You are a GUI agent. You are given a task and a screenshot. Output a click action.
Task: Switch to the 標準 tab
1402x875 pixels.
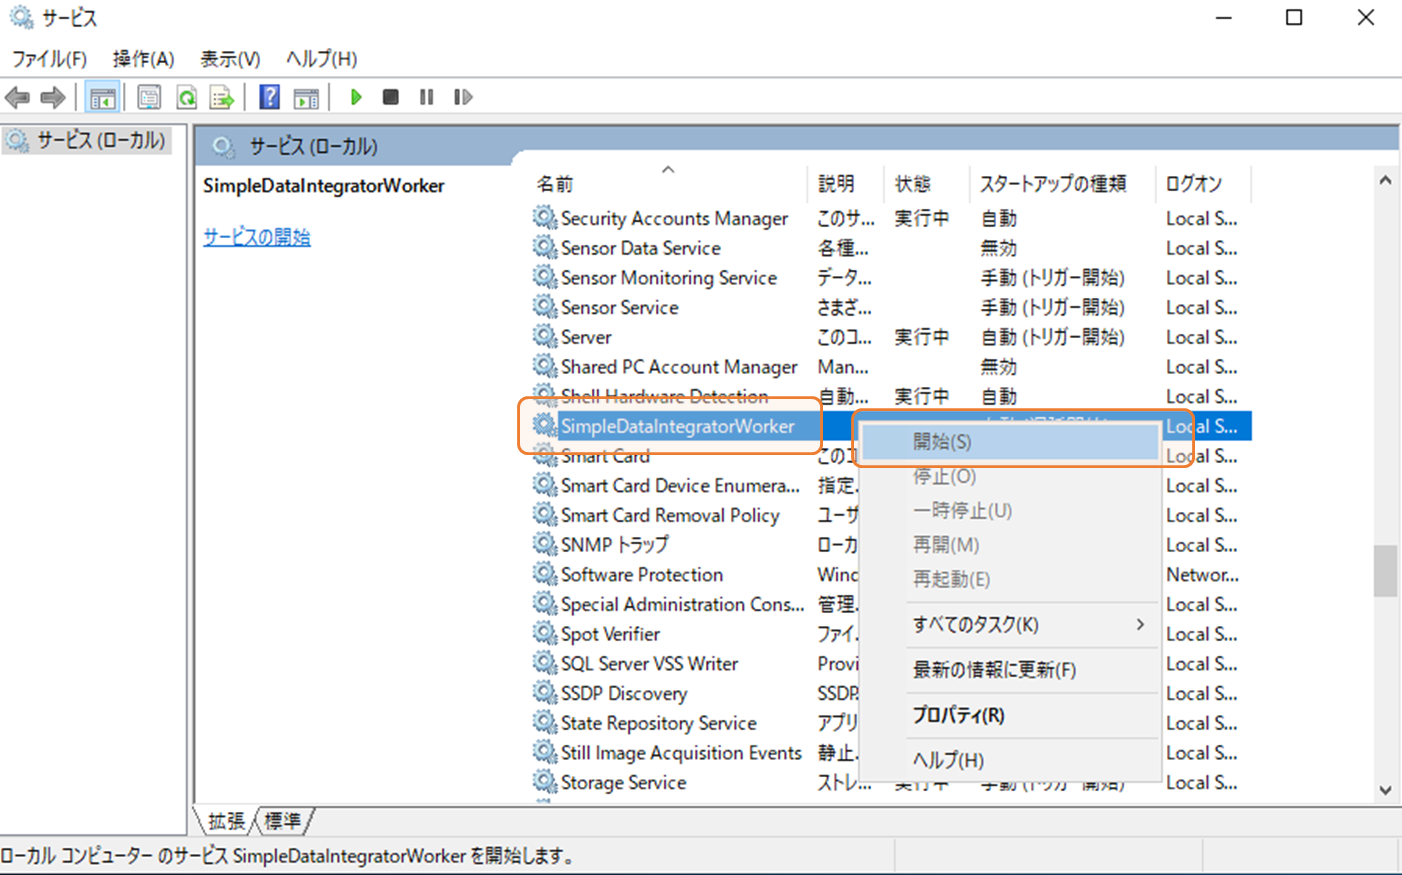tap(283, 821)
